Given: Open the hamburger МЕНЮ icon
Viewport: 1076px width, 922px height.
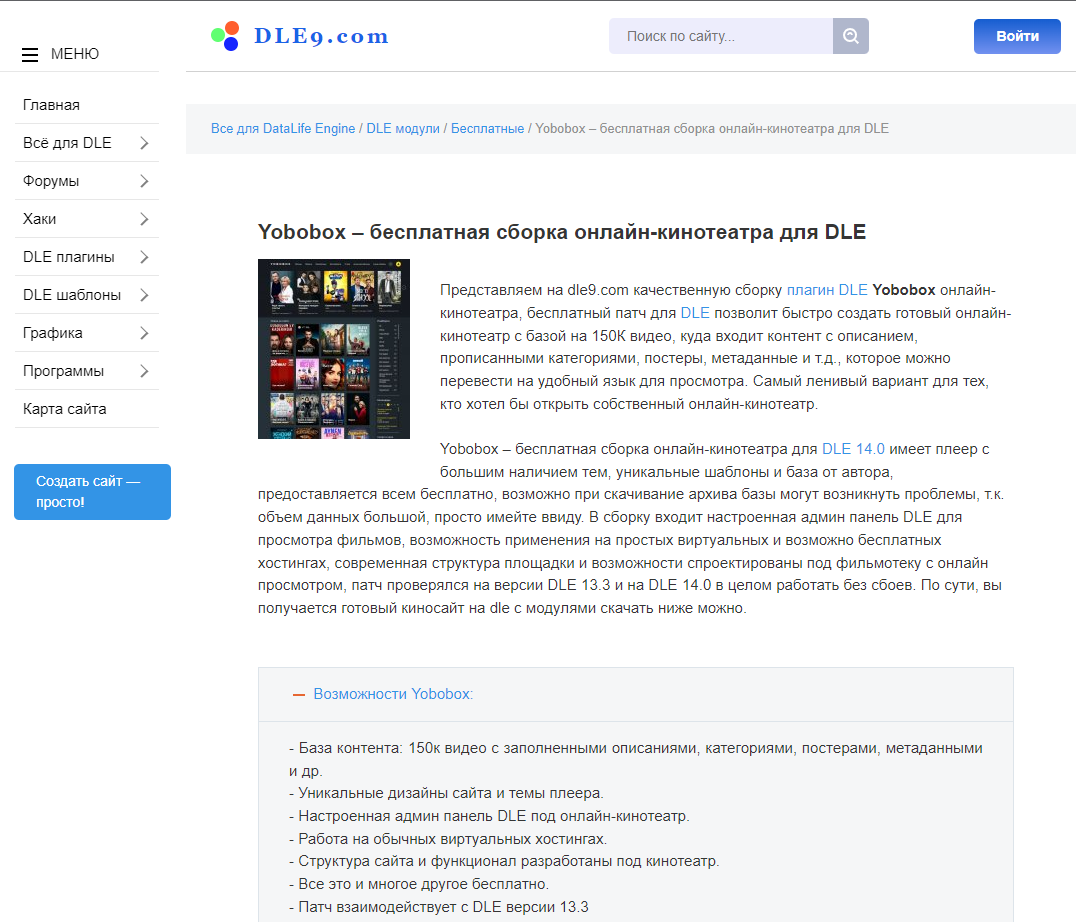Looking at the screenshot, I should pos(30,55).
